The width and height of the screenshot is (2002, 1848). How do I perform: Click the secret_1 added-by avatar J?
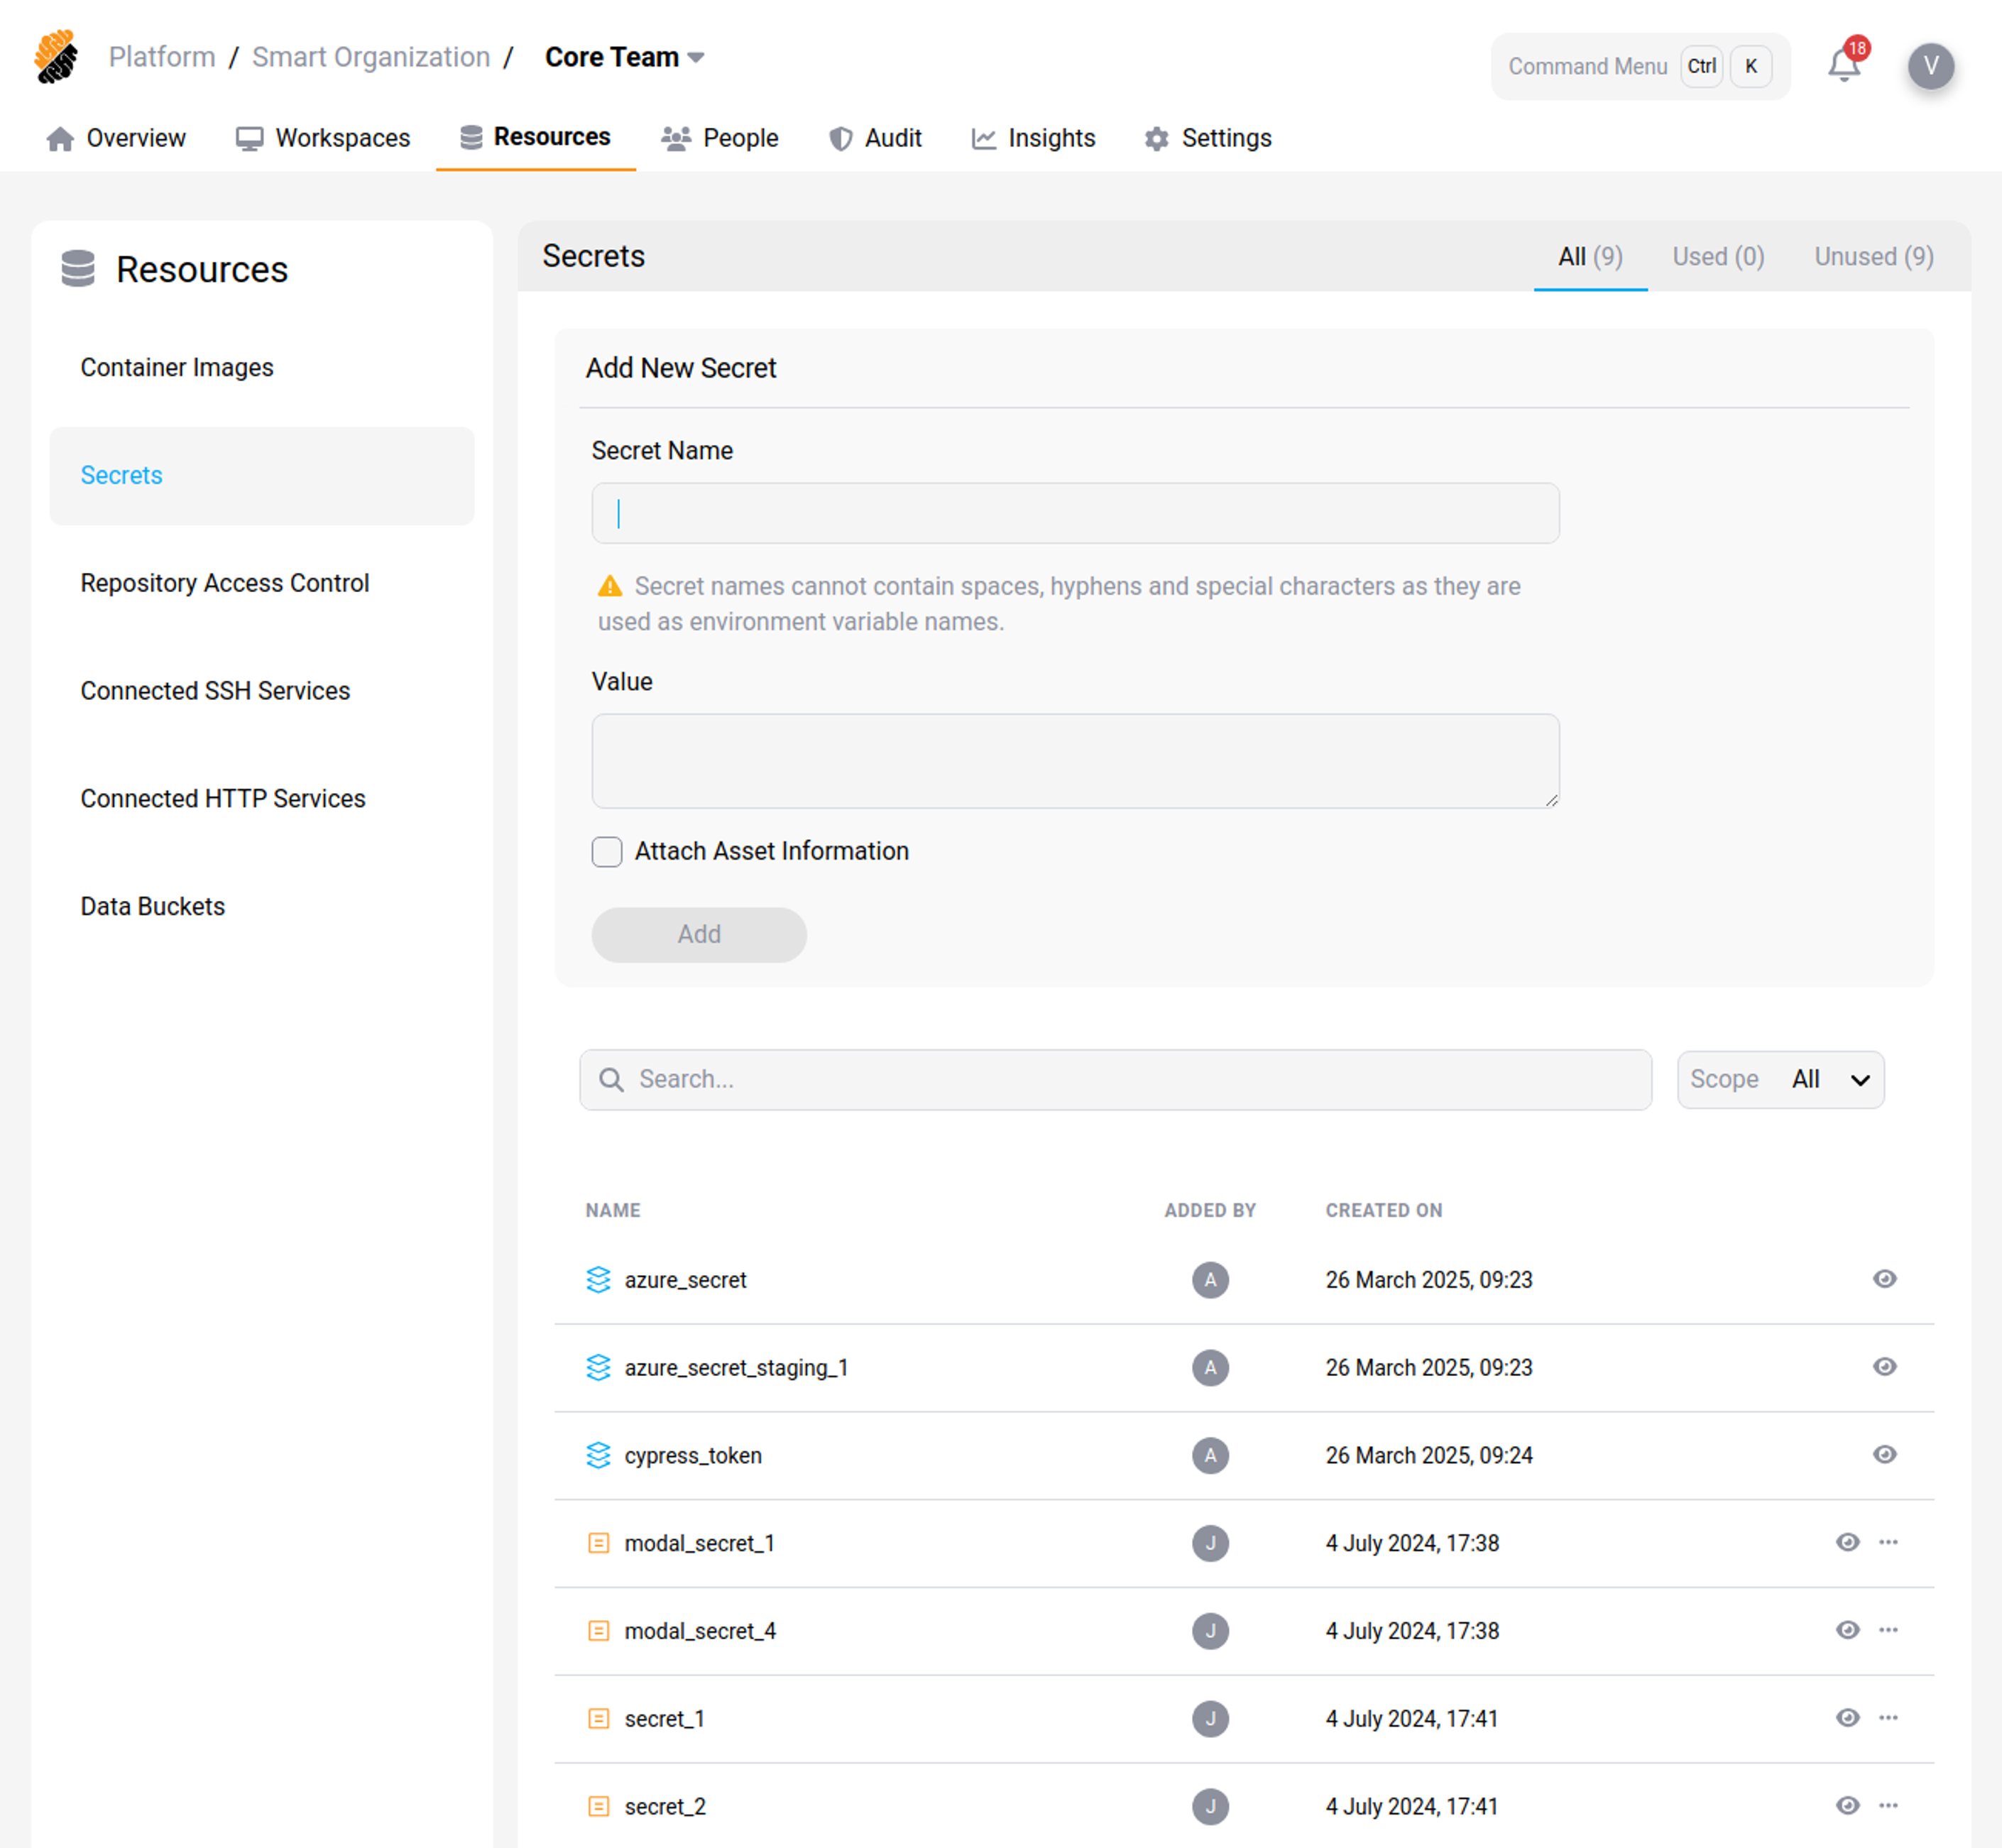(1210, 1720)
